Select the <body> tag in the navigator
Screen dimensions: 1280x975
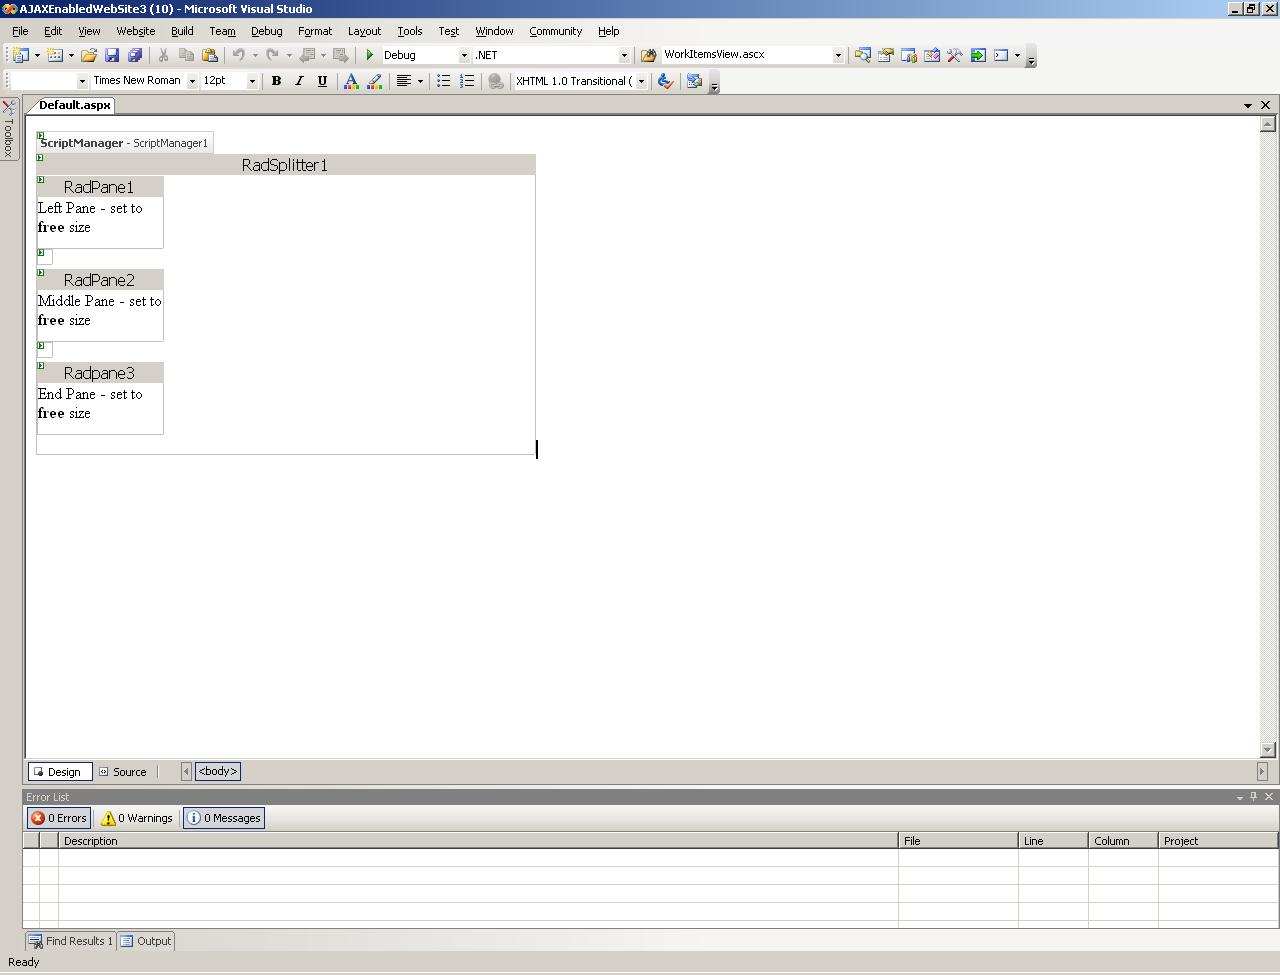218,771
